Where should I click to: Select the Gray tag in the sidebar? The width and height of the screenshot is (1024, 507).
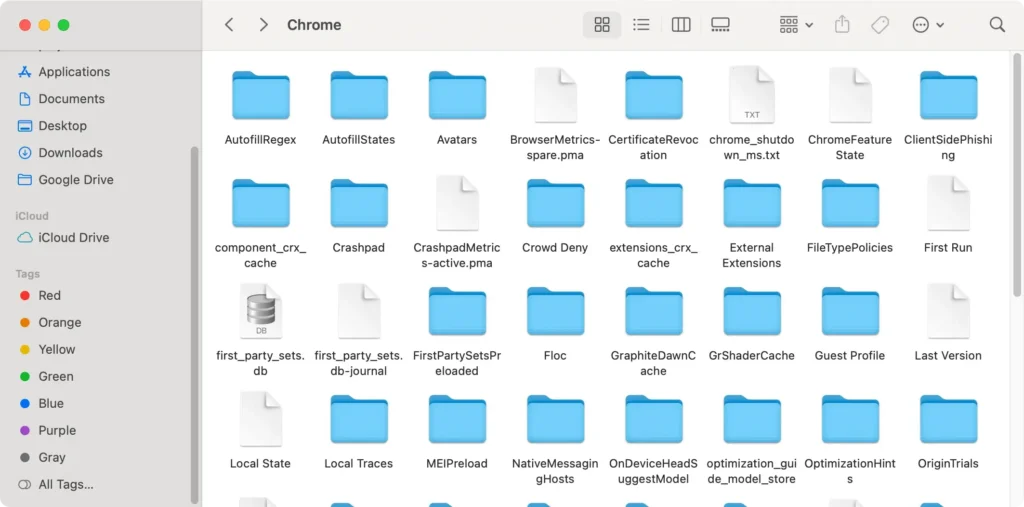[42, 457]
